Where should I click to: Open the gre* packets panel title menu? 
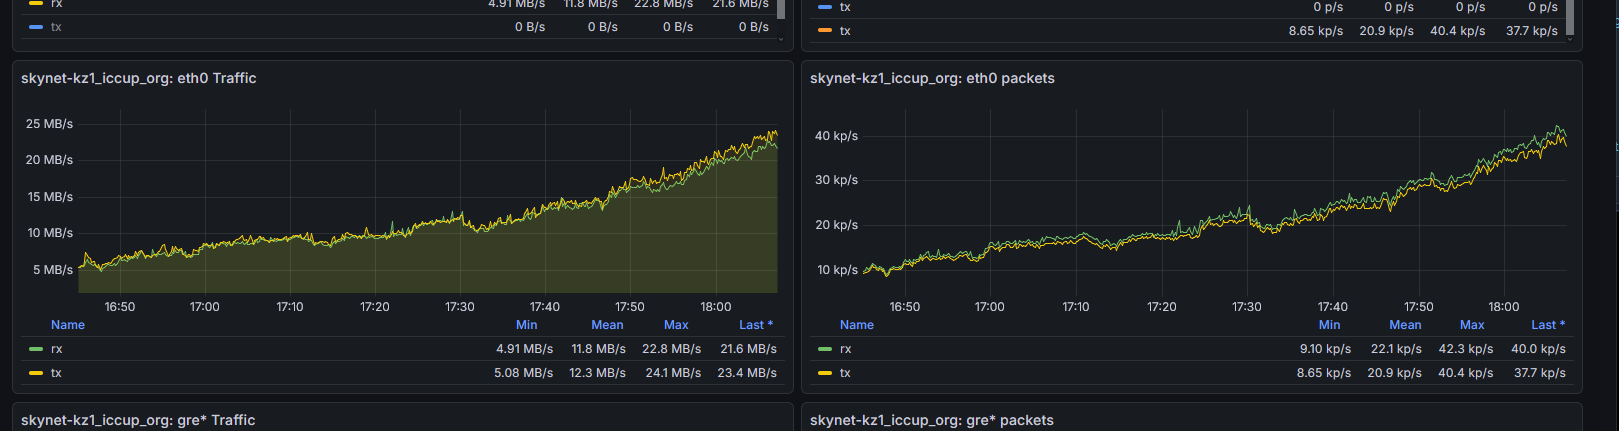coord(932,420)
